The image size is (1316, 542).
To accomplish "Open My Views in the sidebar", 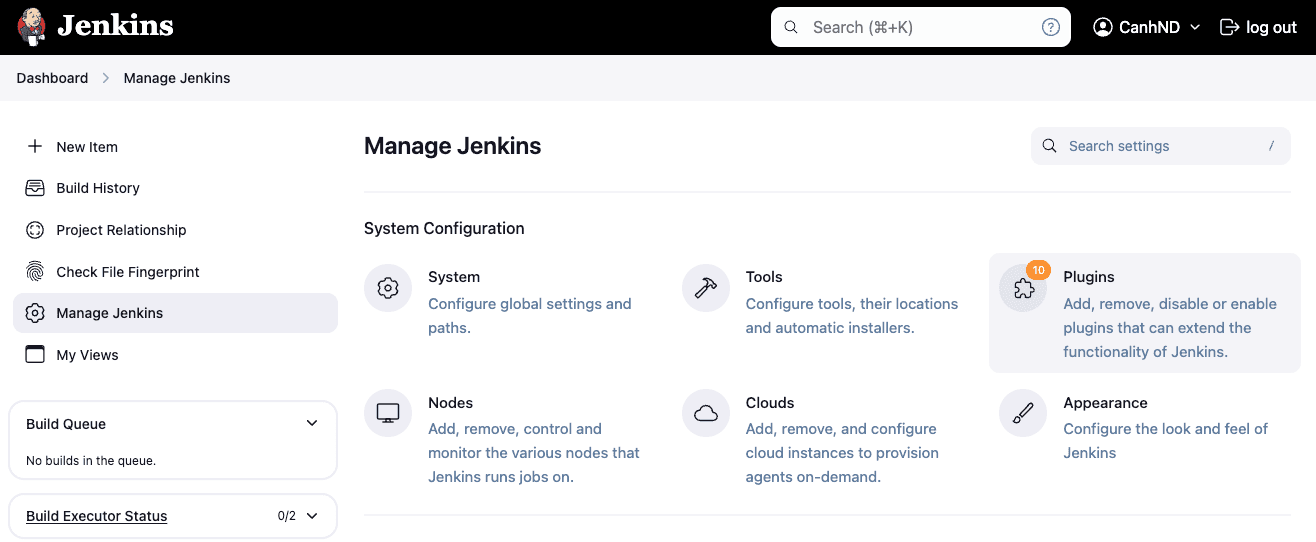I will (x=87, y=355).
